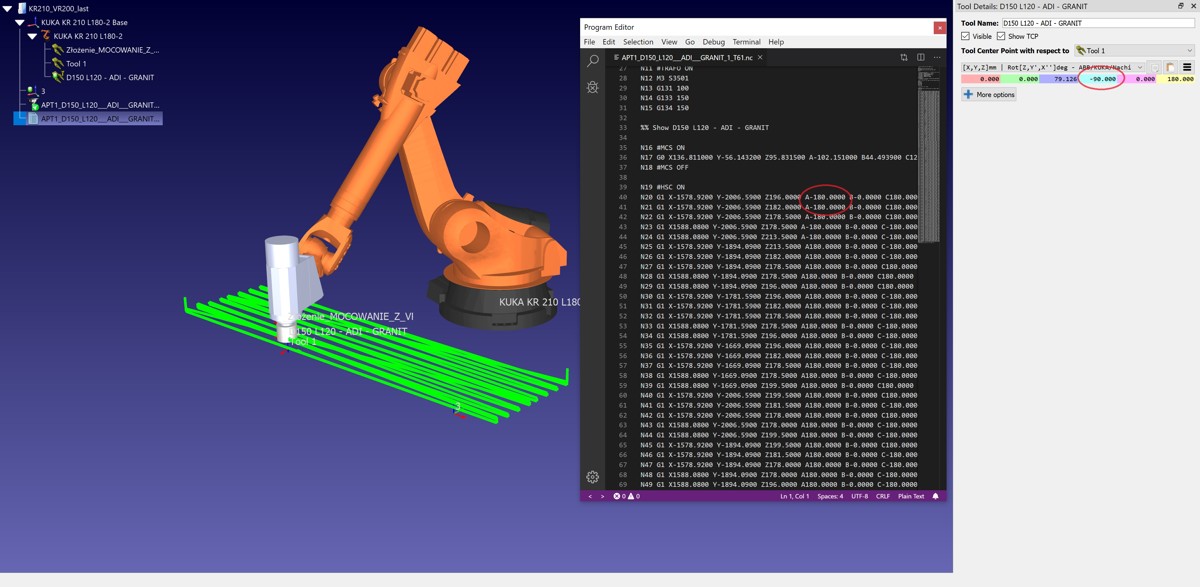The height and width of the screenshot is (587, 1200).
Task: Toggle the Show TCP checkbox
Action: 1001,36
